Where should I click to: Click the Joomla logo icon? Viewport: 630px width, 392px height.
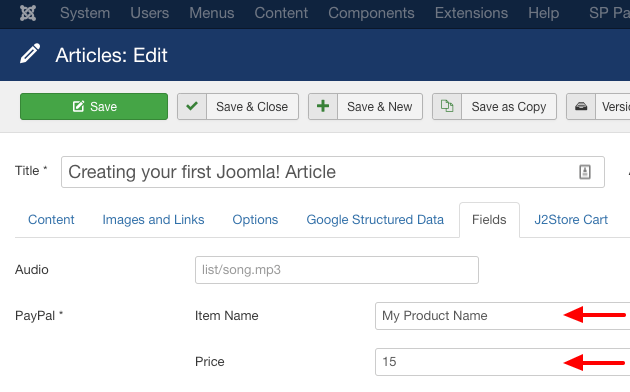[x=28, y=13]
